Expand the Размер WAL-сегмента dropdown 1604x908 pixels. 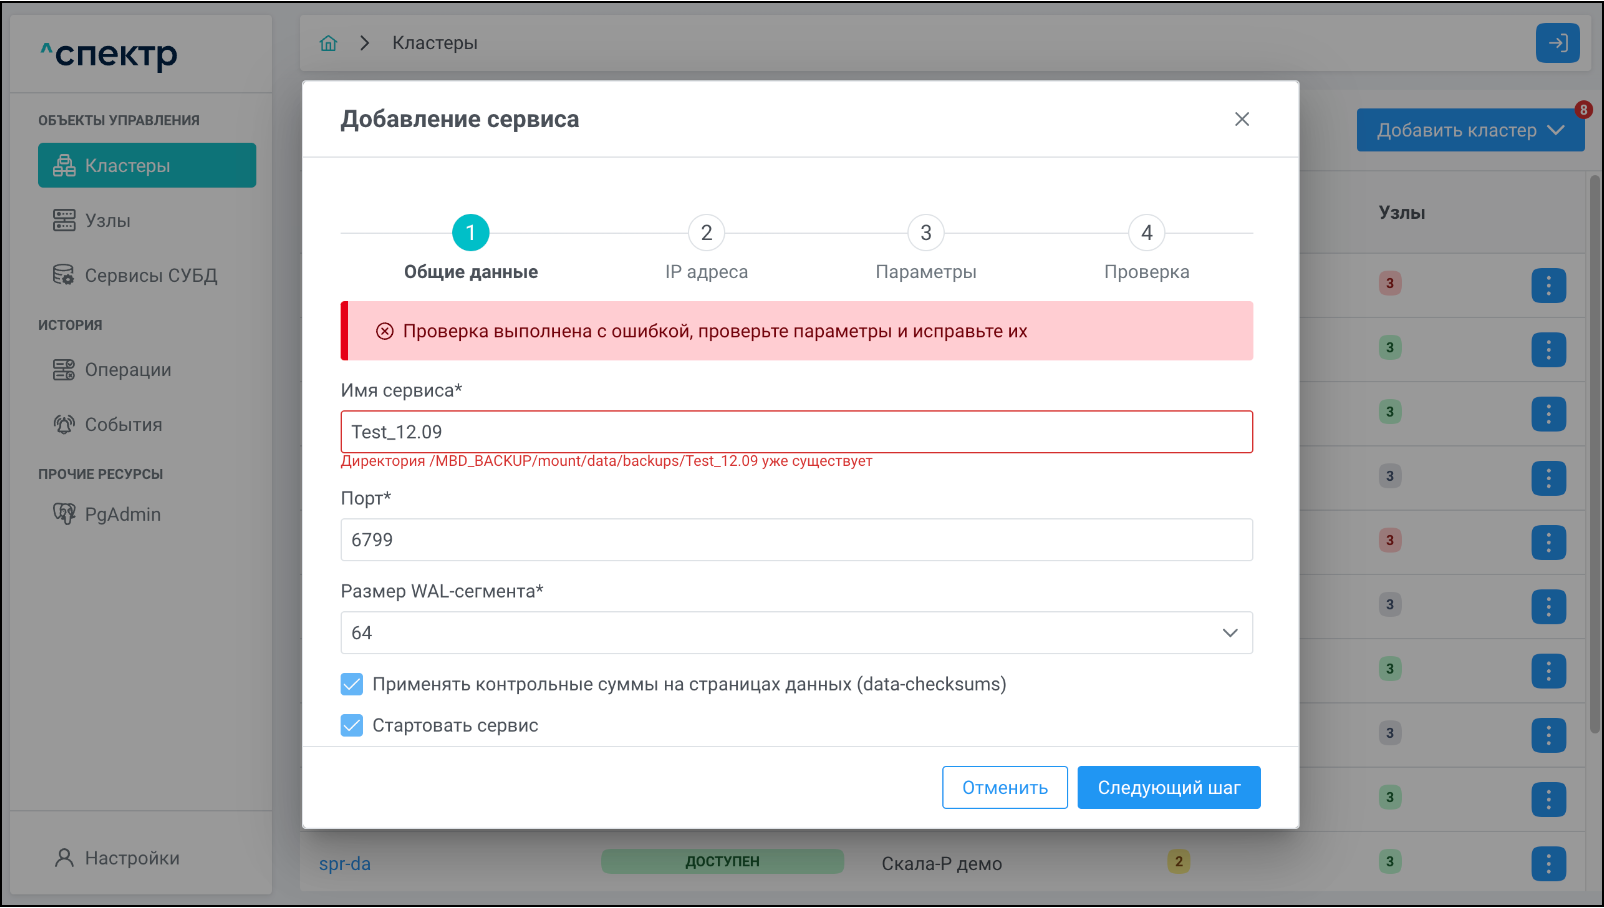pos(796,633)
